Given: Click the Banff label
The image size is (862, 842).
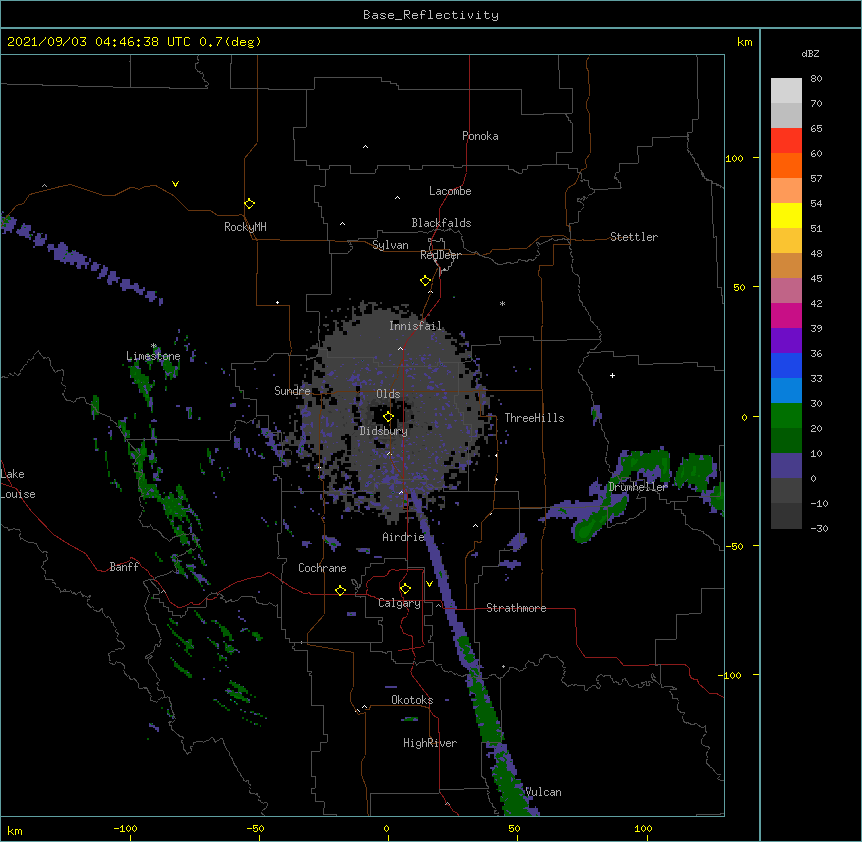Looking at the screenshot, I should [x=124, y=567].
